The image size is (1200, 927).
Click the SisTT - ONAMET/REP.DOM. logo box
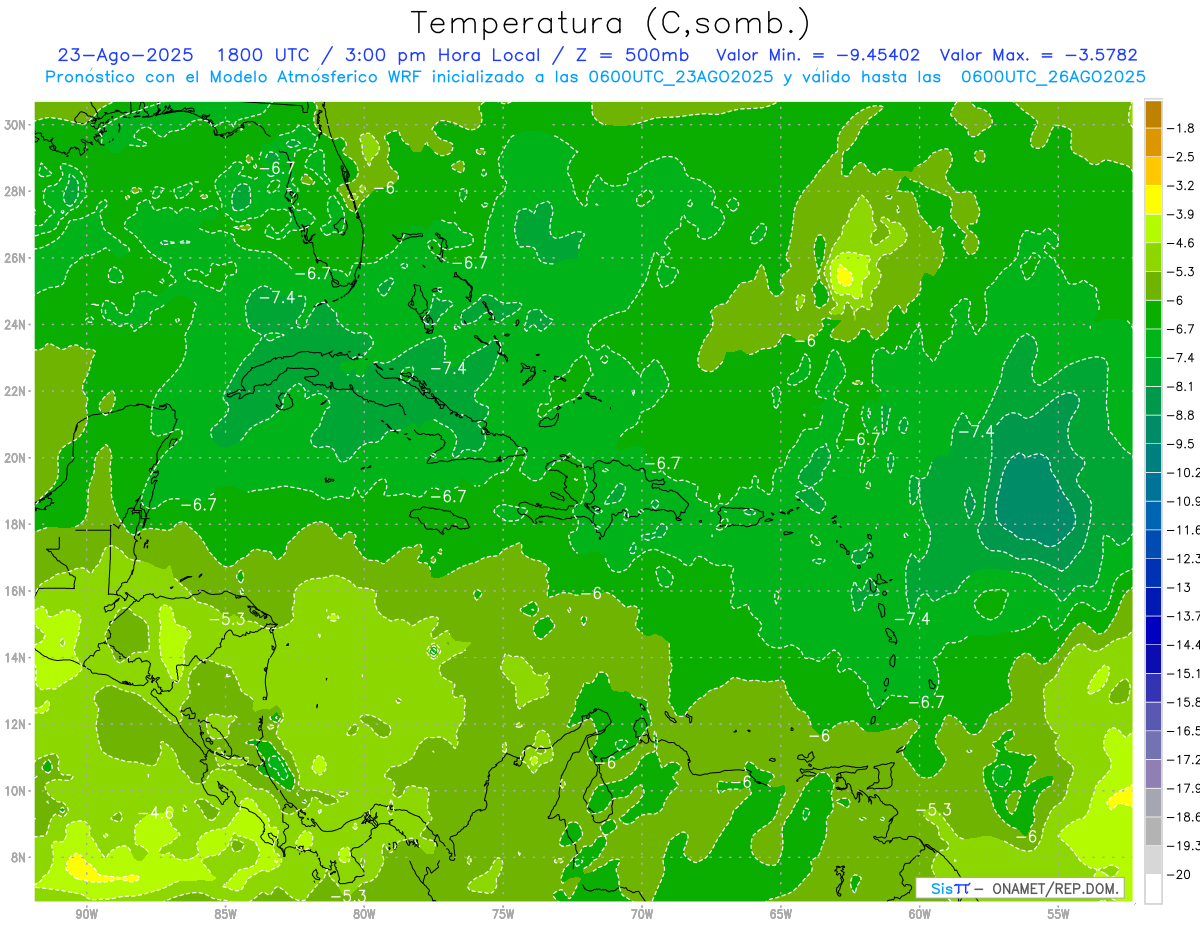coord(1021,888)
